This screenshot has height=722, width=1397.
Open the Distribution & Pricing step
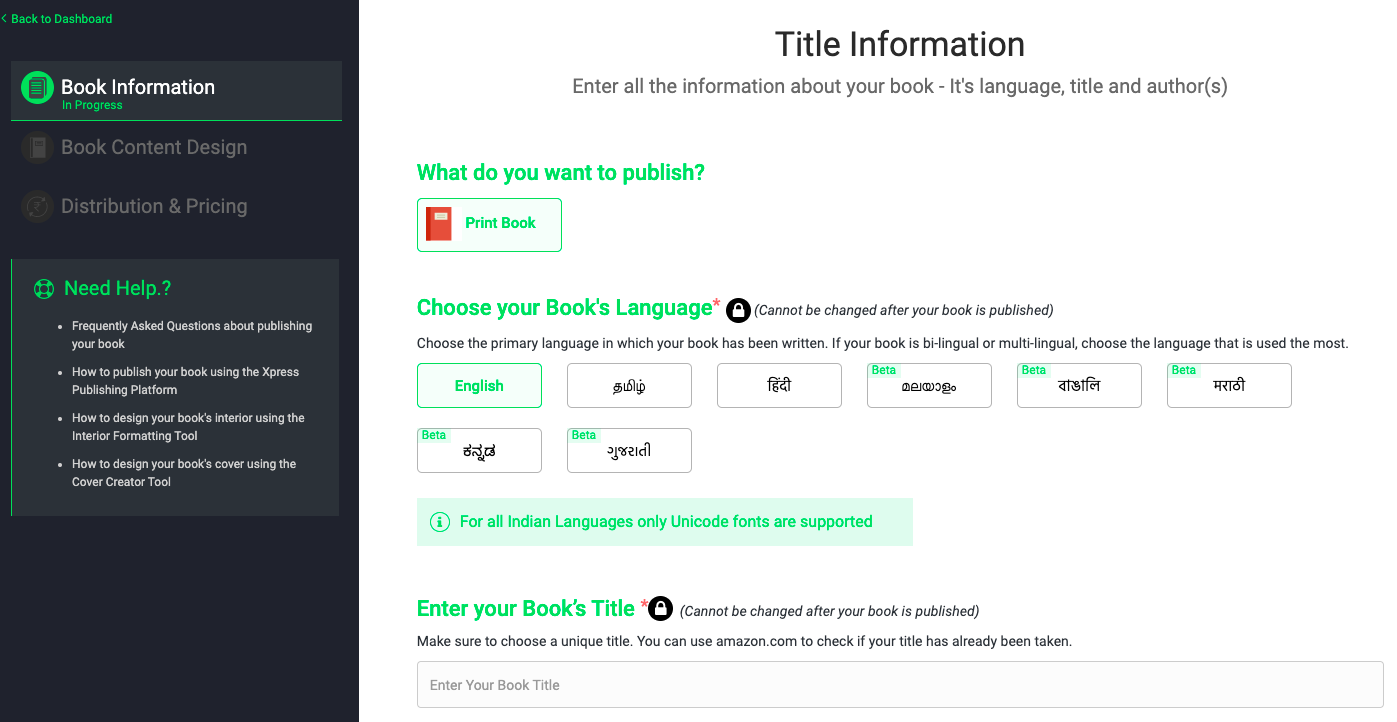154,207
